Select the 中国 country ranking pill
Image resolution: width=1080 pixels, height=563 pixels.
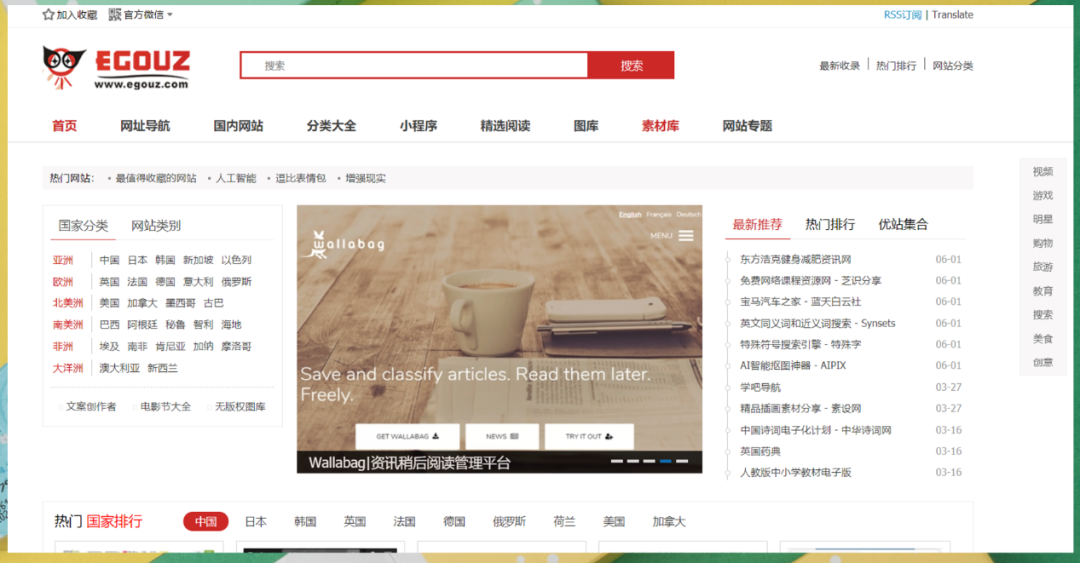(205, 522)
